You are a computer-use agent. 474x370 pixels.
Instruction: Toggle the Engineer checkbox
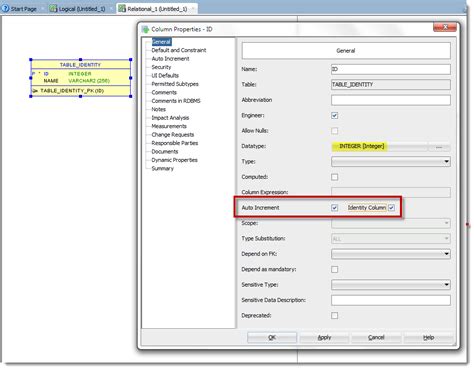coord(335,115)
